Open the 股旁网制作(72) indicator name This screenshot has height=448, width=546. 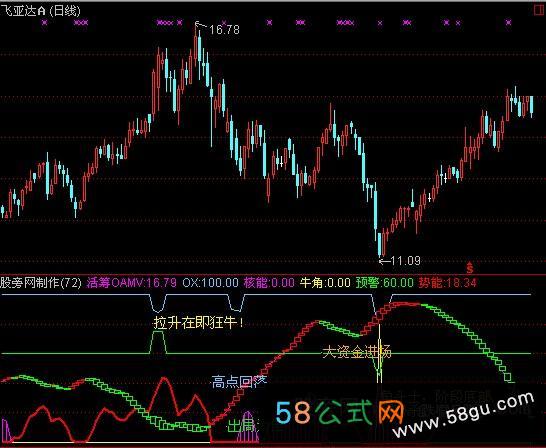coord(41,282)
